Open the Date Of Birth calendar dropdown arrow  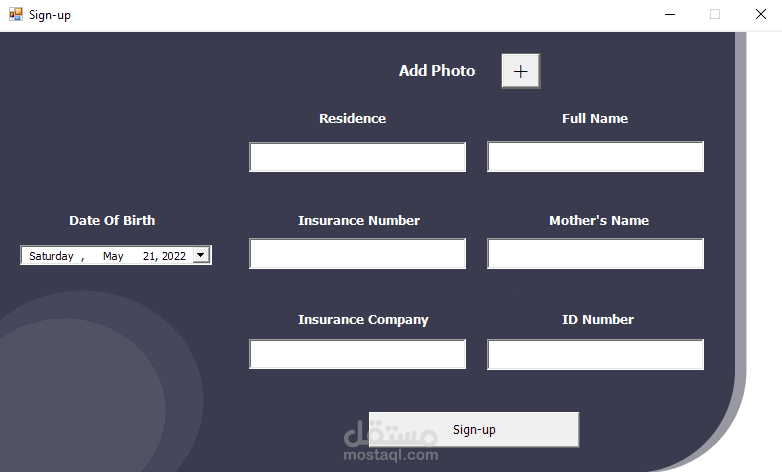pyautogui.click(x=201, y=255)
